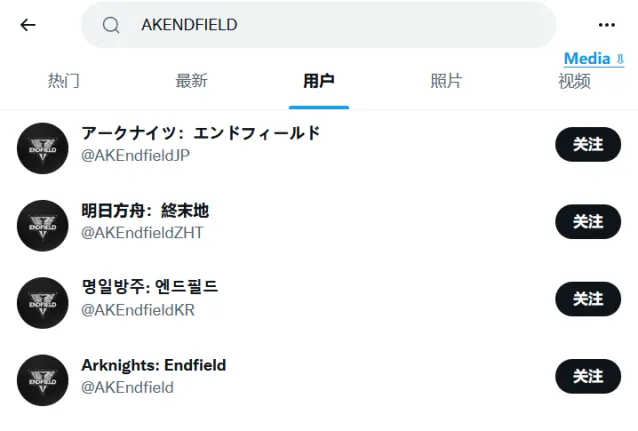The height and width of the screenshot is (431, 638).
Task: Follow the @AKEndfieldJP account
Action: pos(588,144)
